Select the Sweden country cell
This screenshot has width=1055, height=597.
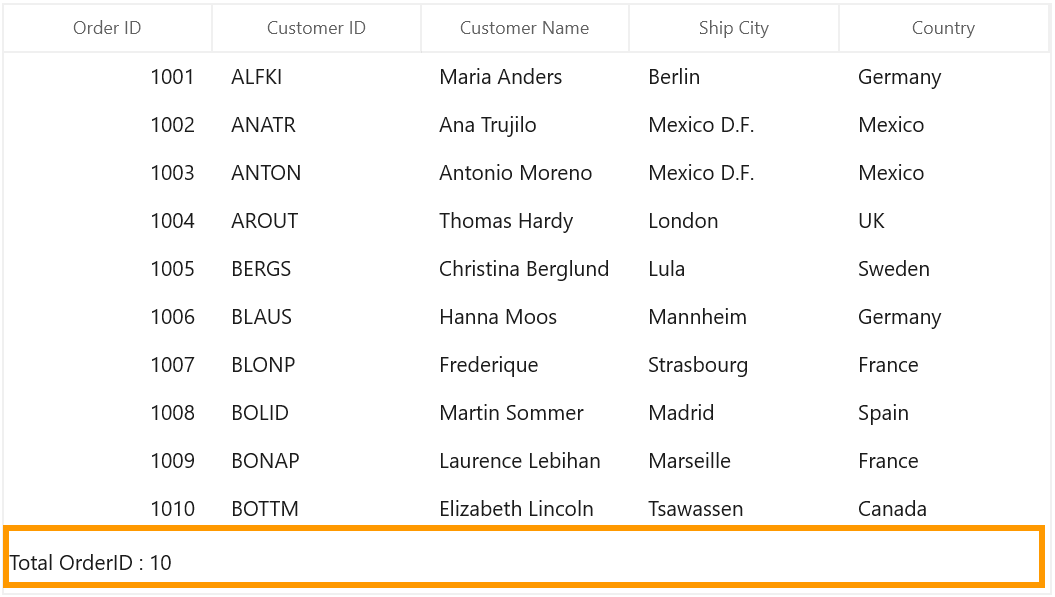[943, 269]
